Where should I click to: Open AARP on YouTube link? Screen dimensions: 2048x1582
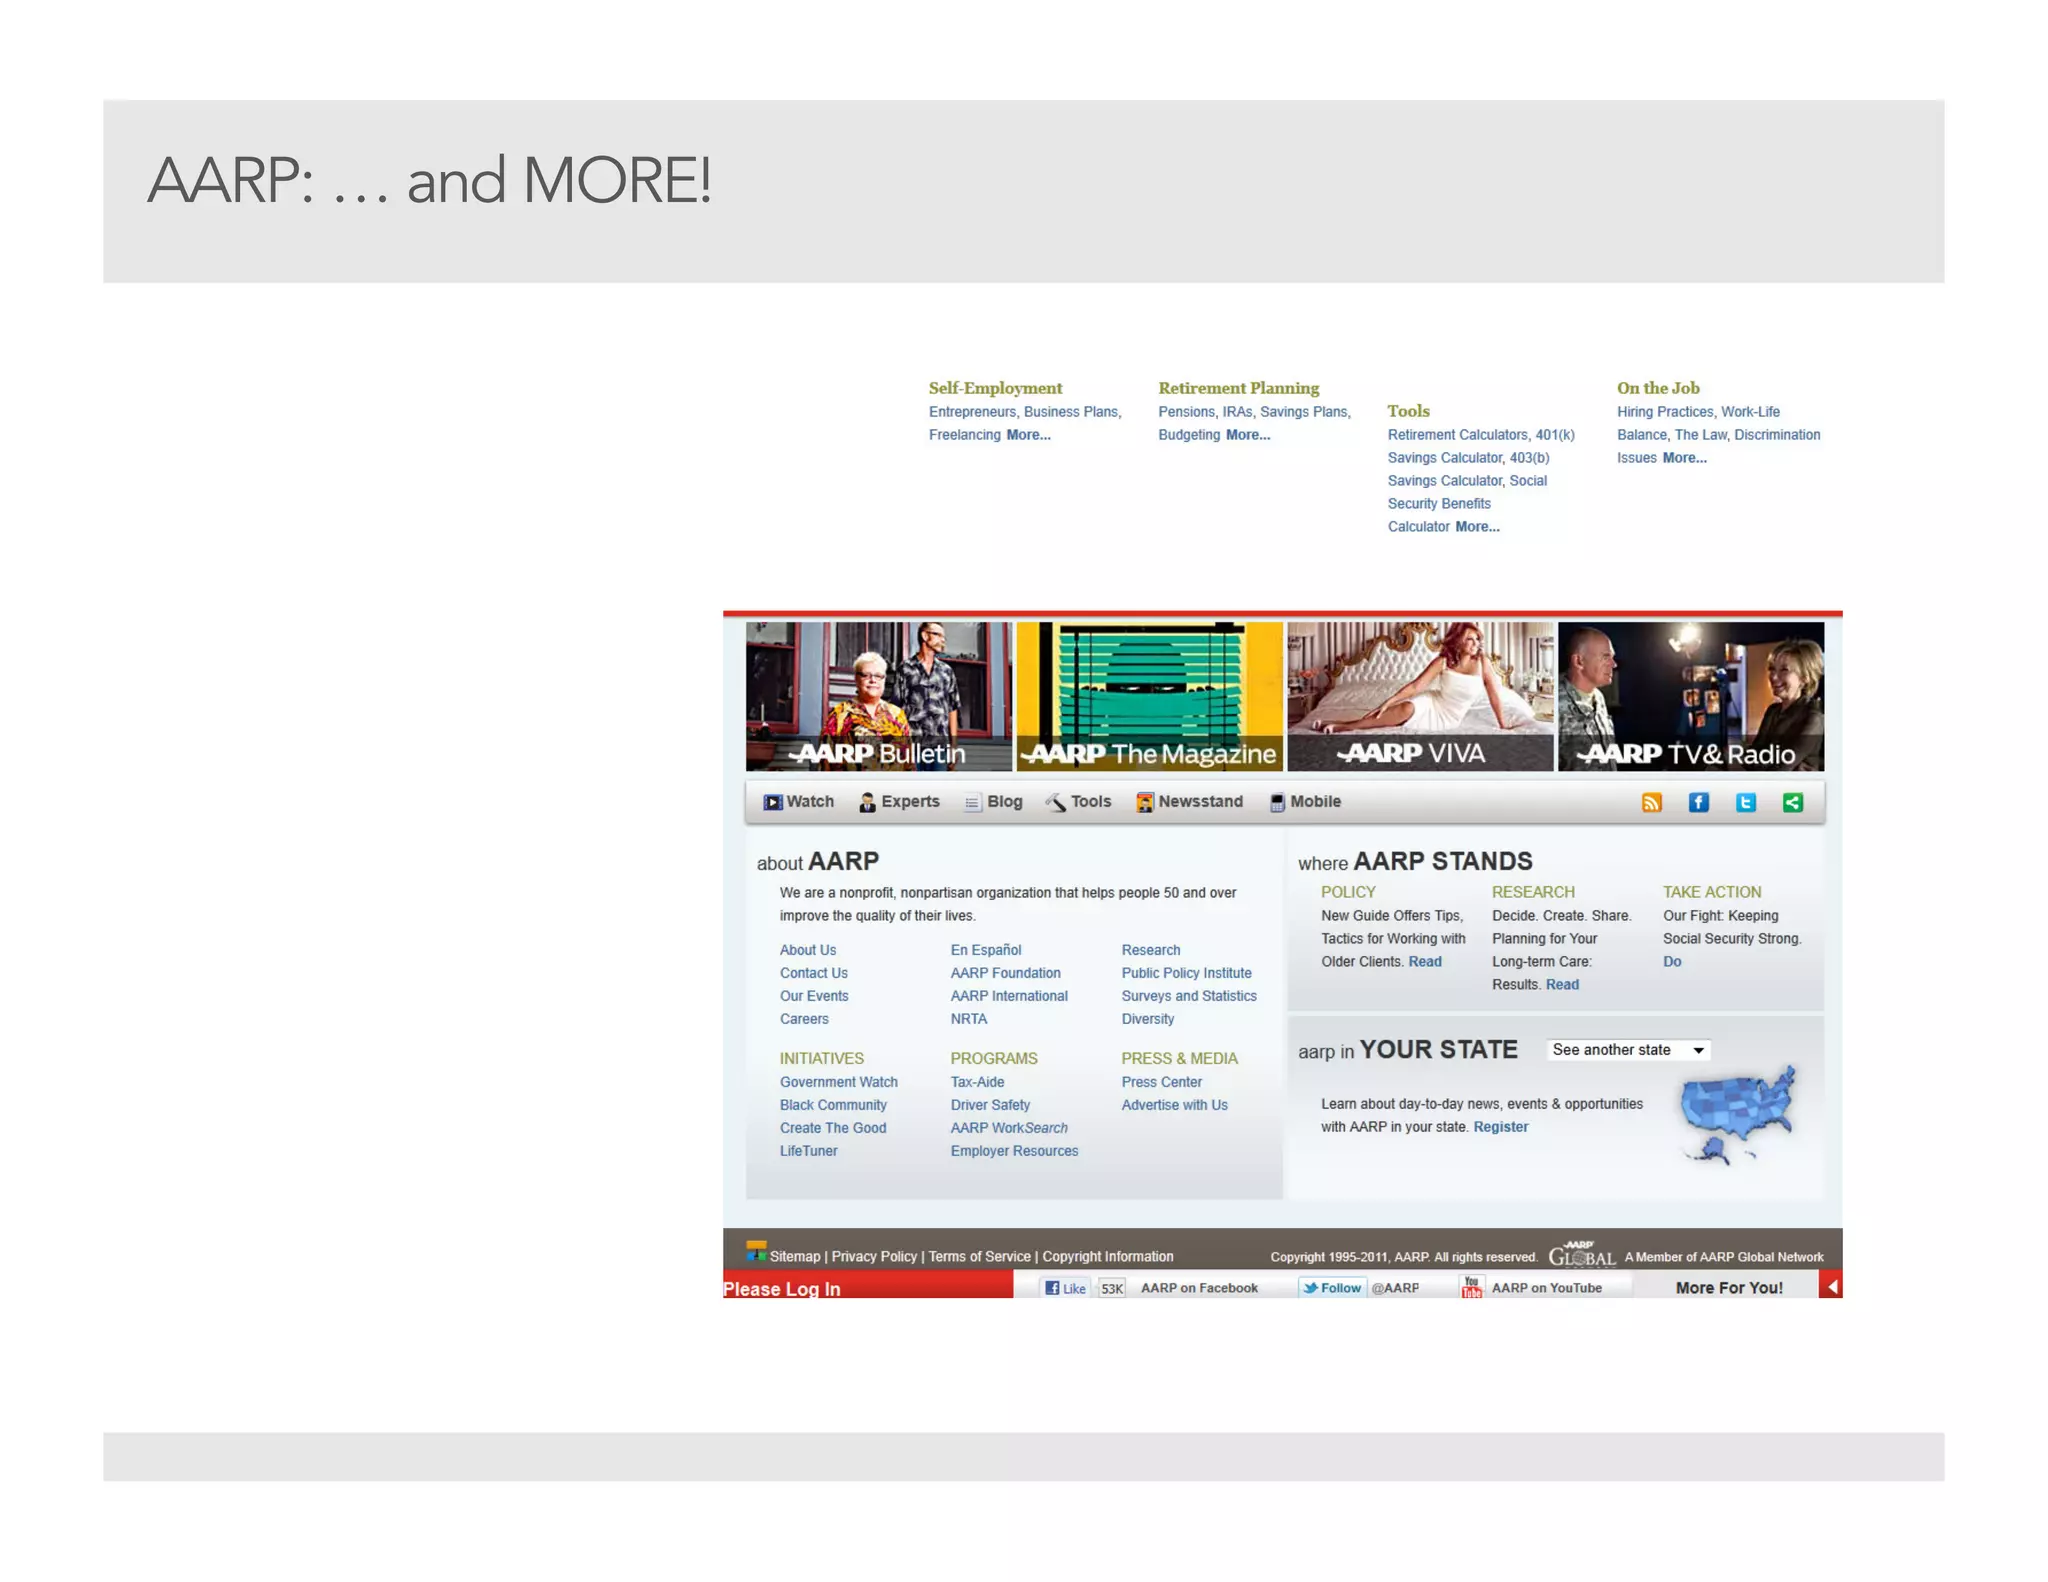tap(1545, 1288)
